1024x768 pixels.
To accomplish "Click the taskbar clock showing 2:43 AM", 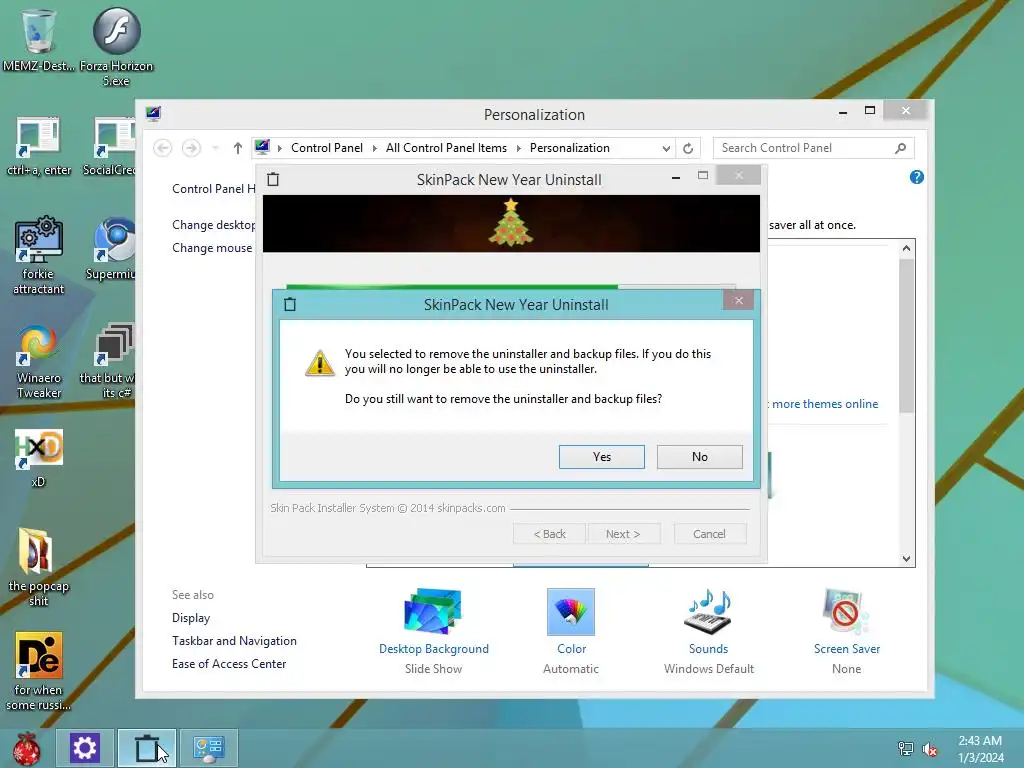I will pyautogui.click(x=980, y=748).
